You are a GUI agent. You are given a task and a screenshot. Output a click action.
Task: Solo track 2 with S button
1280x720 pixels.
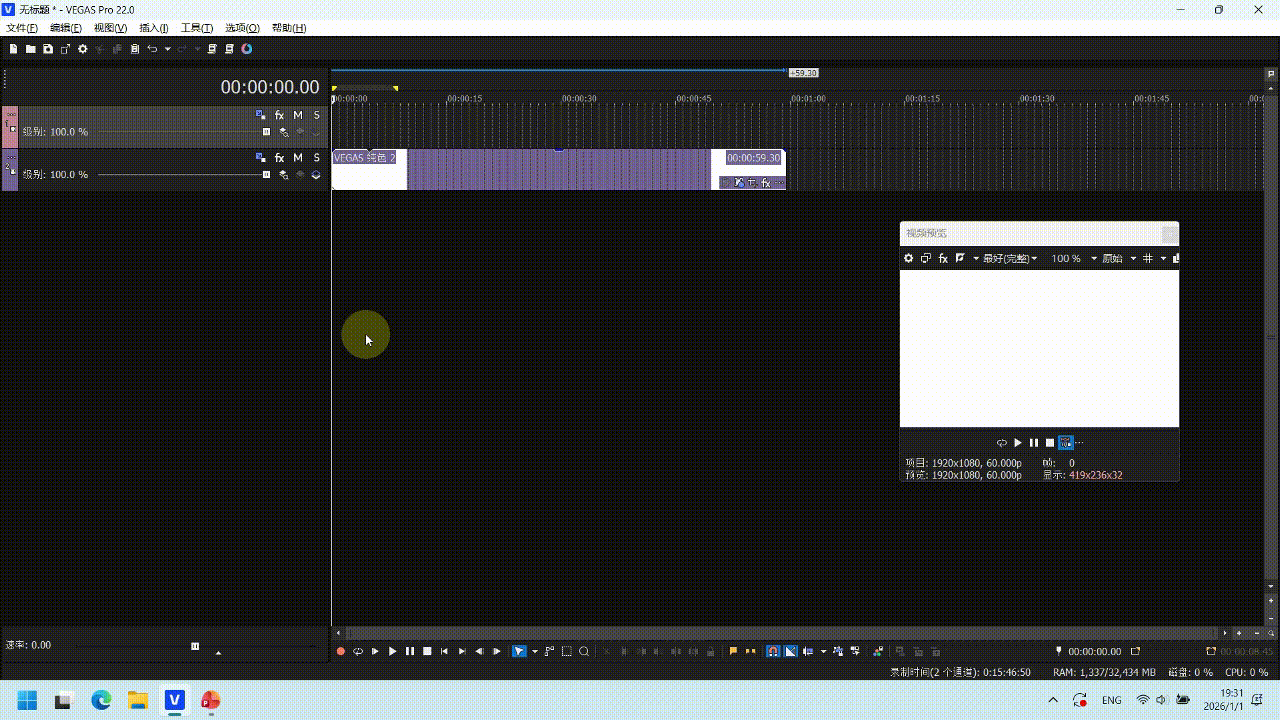(x=316, y=158)
